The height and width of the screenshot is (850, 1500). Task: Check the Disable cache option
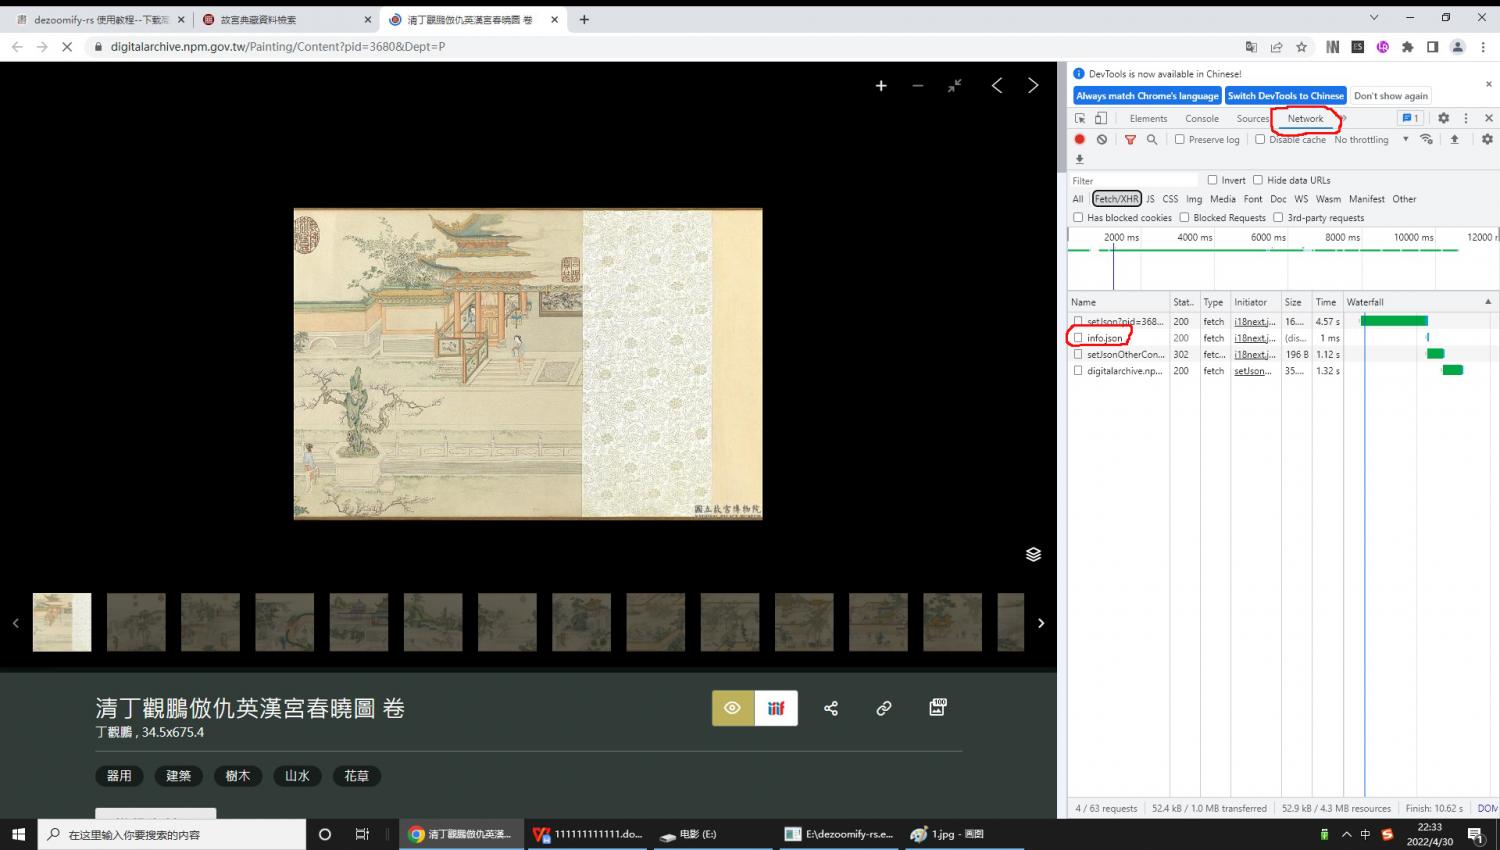[x=1260, y=140]
